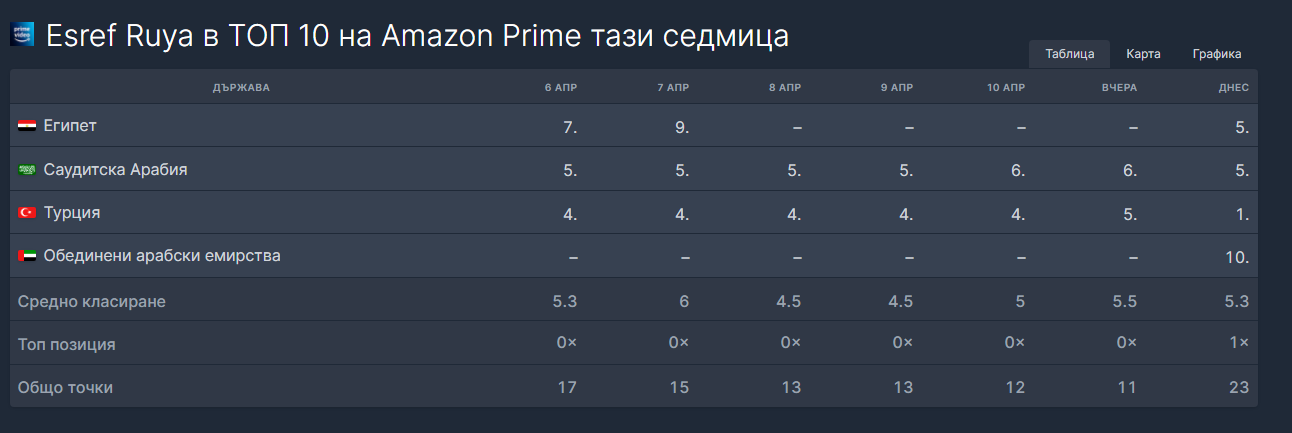Click Turkey's rank 1 under ДНЕС

click(x=1241, y=214)
